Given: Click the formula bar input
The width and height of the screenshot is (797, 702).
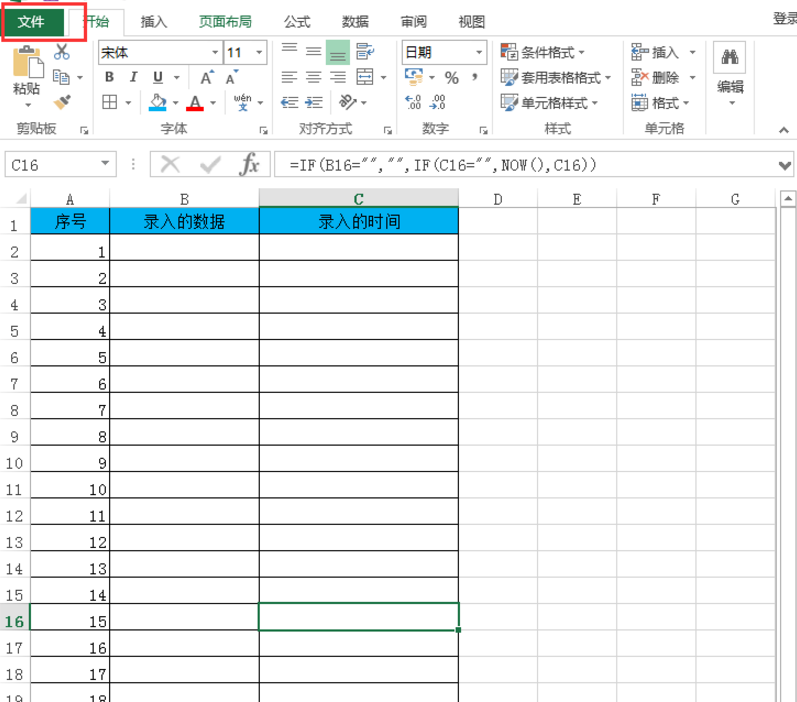Looking at the screenshot, I should 525,165.
